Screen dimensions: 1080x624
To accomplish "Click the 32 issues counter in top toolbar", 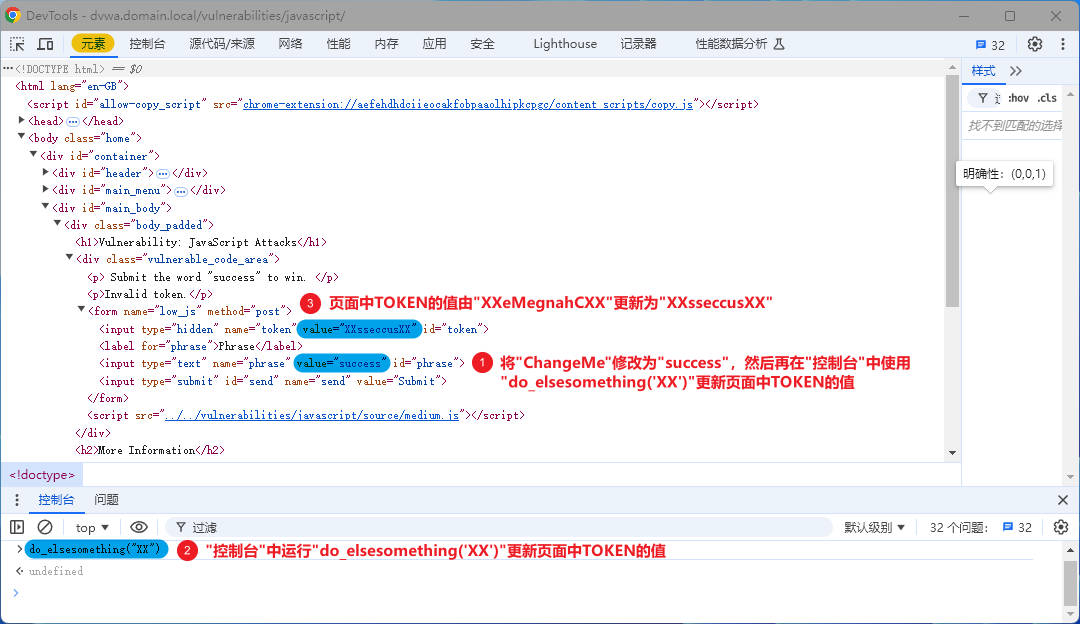I will click(x=990, y=45).
